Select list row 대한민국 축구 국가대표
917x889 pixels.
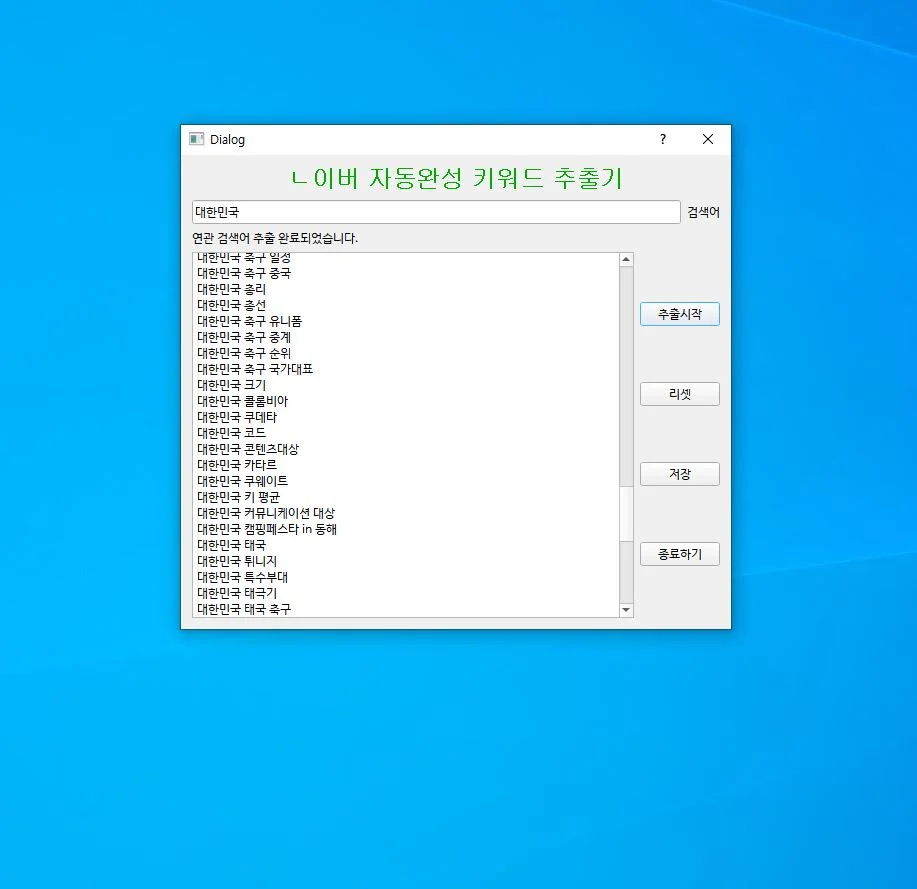pos(405,369)
